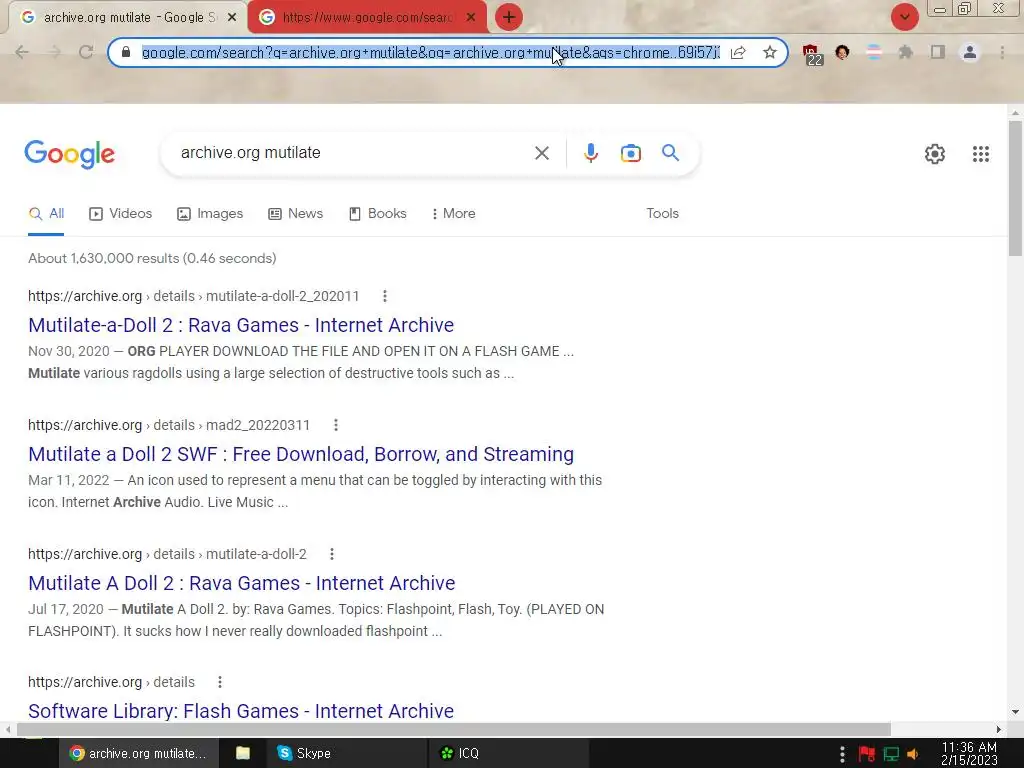This screenshot has height=768, width=1024.
Task: Open File Explorer from the taskbar
Action: pyautogui.click(x=243, y=754)
